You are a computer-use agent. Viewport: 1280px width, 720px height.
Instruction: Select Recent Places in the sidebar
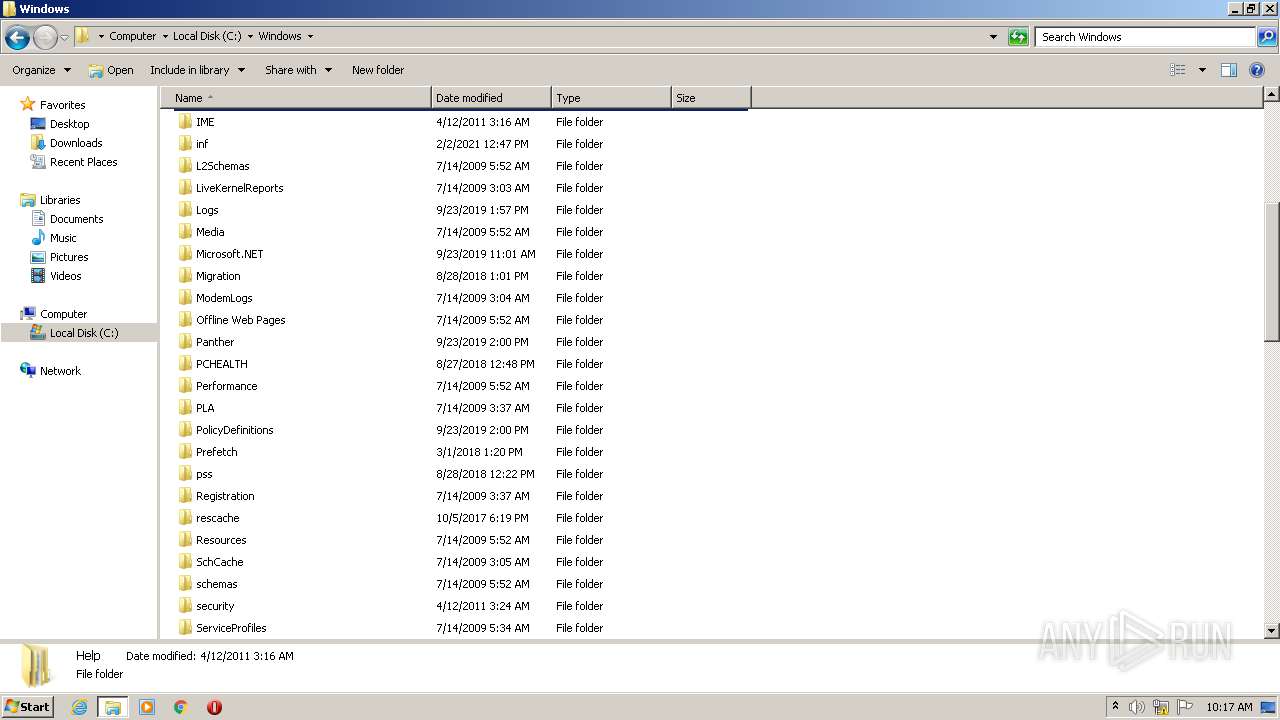click(83, 162)
